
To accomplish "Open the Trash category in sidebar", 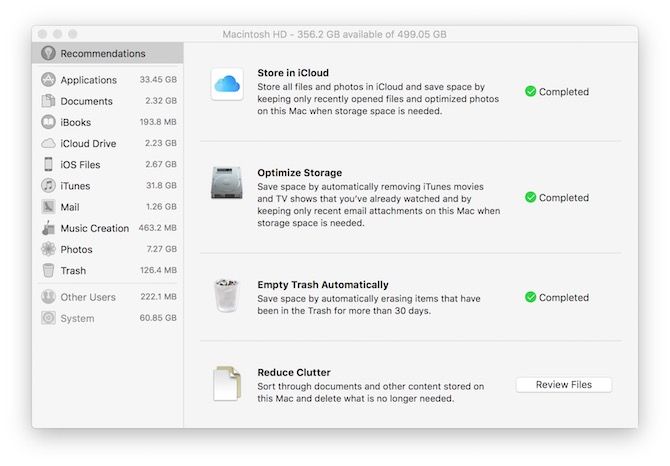I will coord(73,271).
